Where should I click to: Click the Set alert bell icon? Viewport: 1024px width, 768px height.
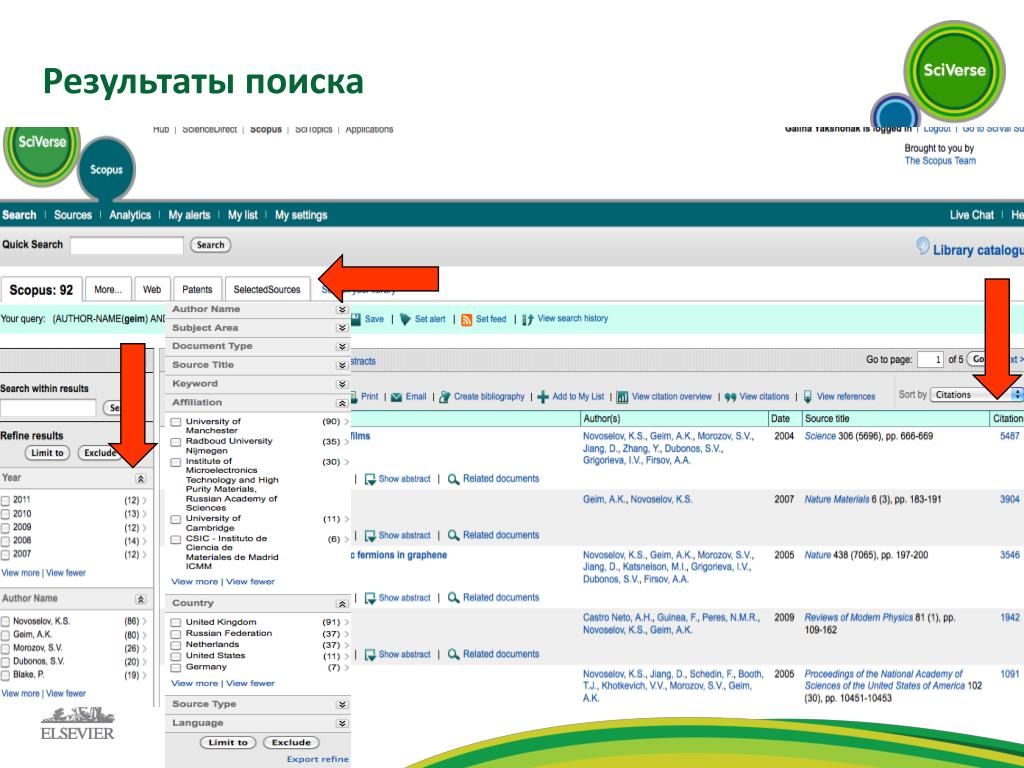(x=405, y=319)
